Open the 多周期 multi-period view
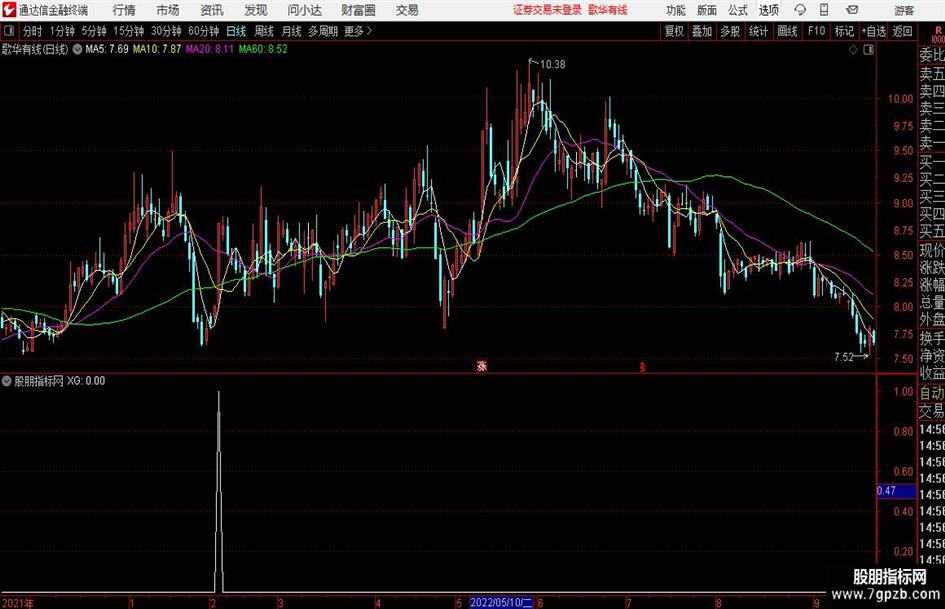The height and width of the screenshot is (609, 945). coord(323,31)
